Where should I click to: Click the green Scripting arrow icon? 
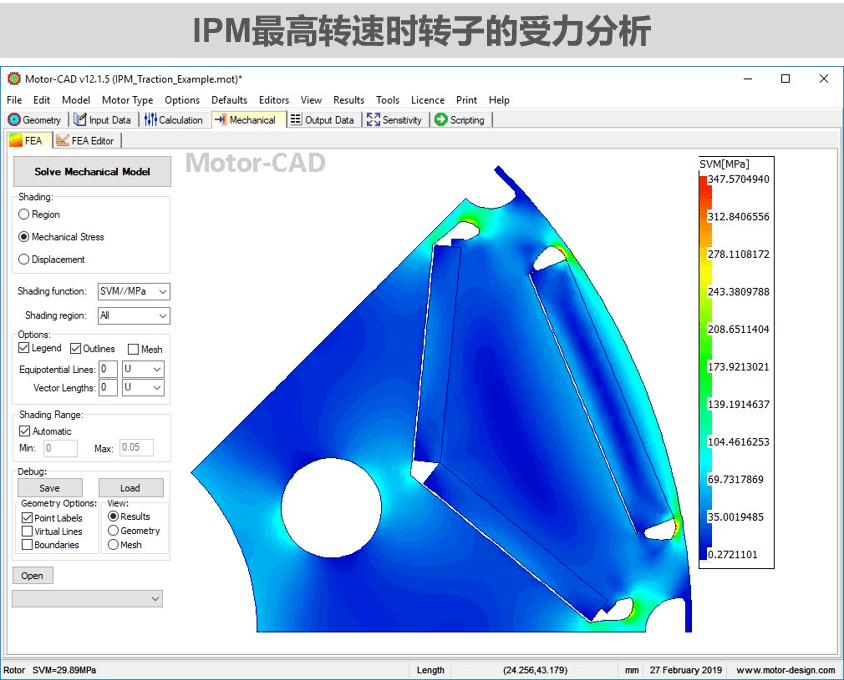pos(441,120)
